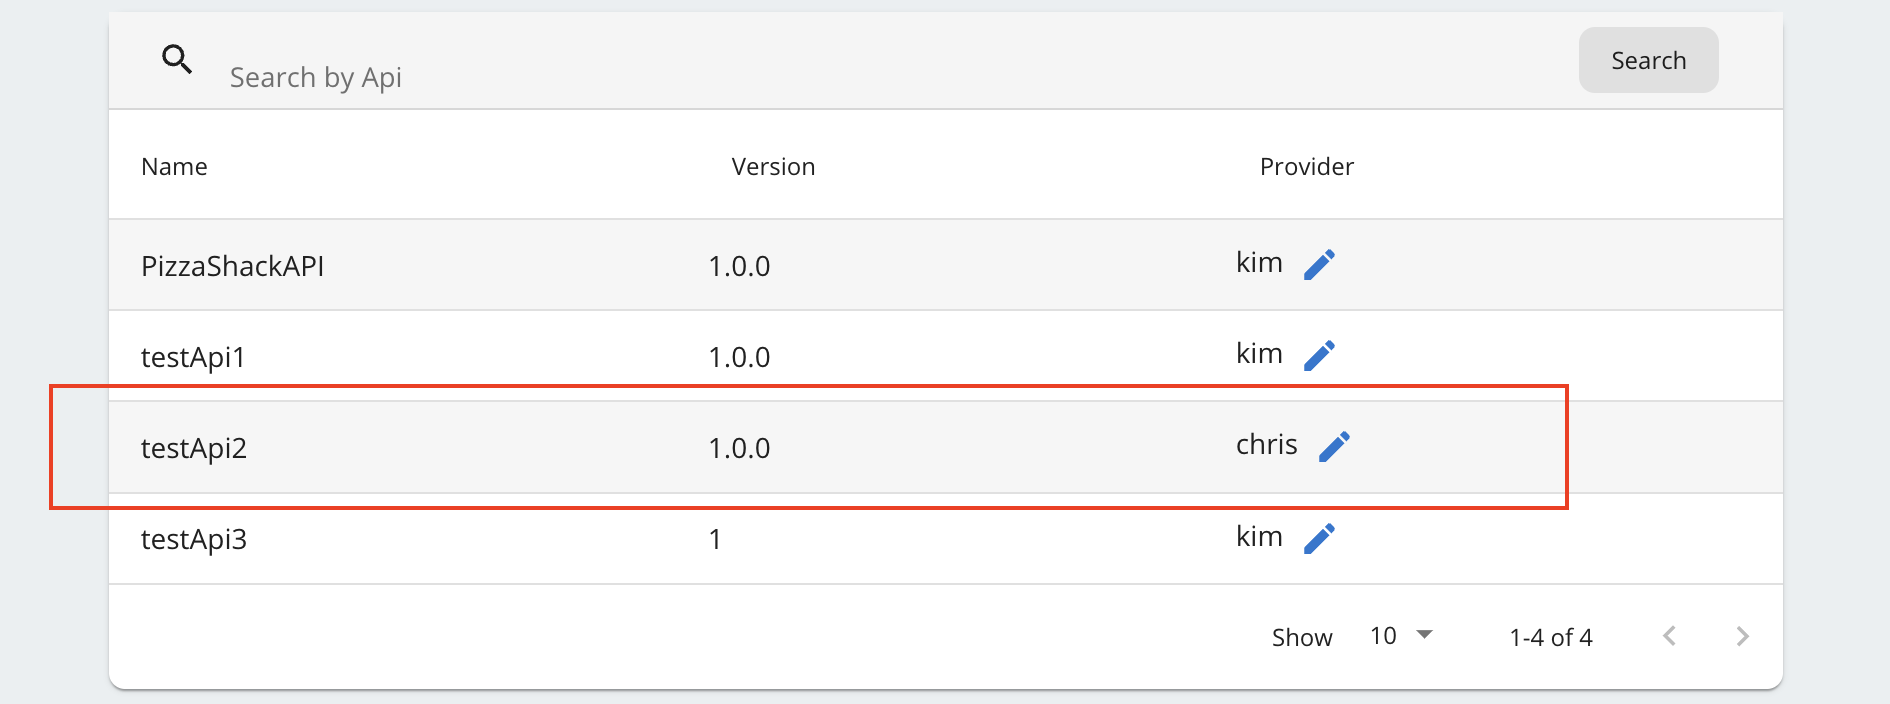Screen dimensions: 1890x704
Task: Click pencil icon next to chris
Action: [x=1334, y=447]
